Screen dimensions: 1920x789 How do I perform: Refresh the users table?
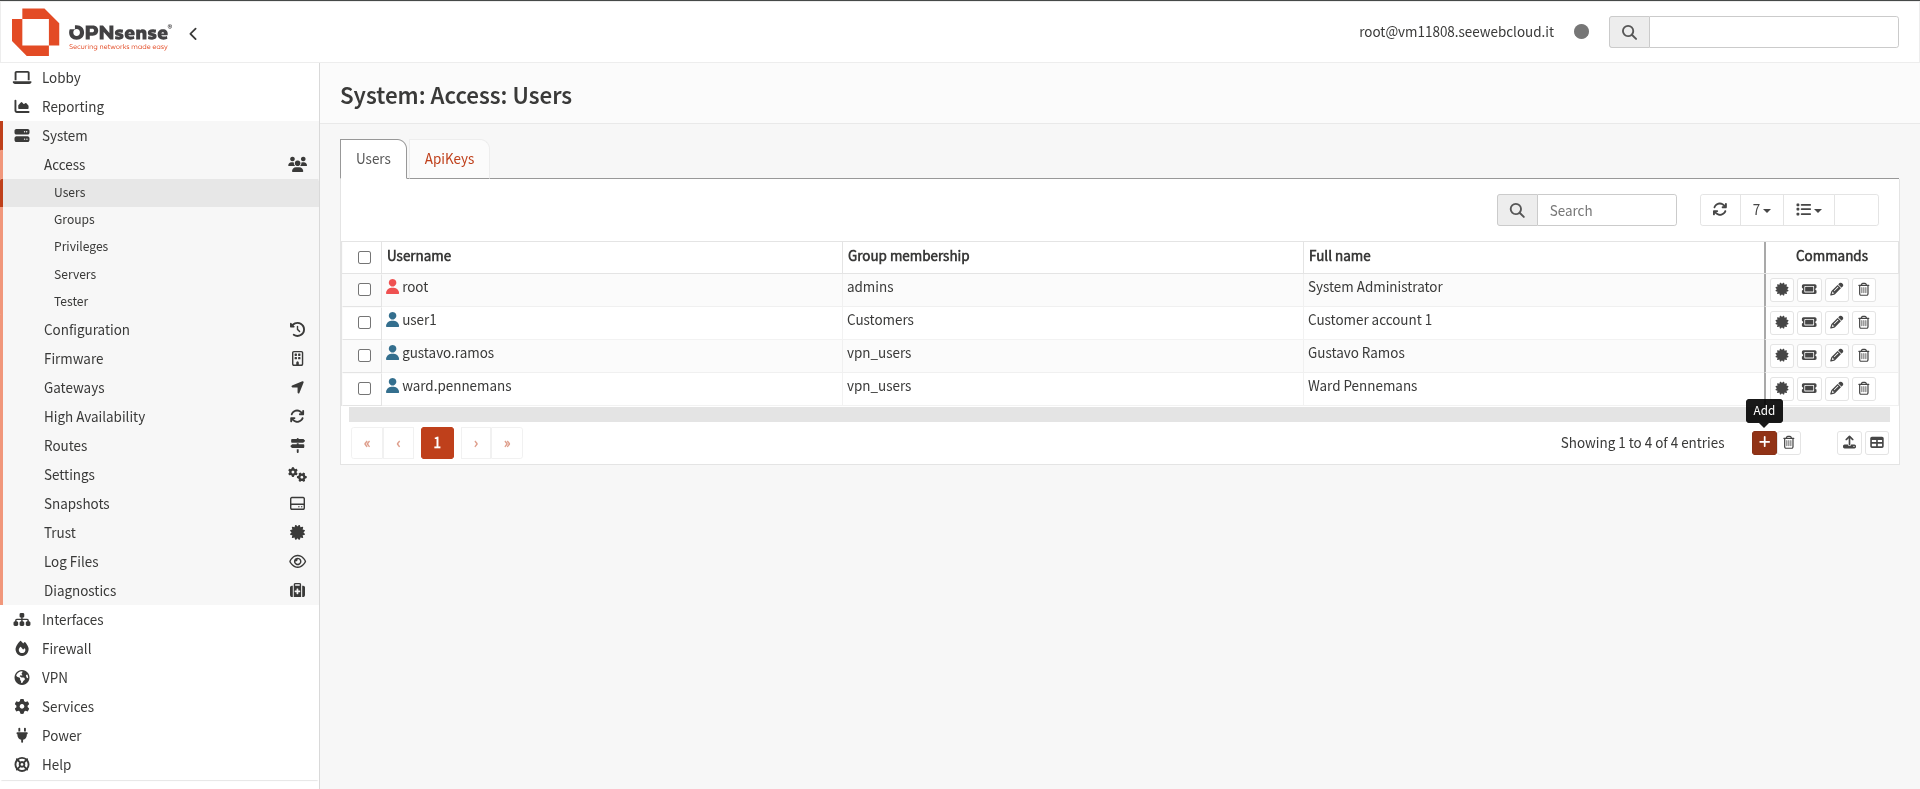pyautogui.click(x=1720, y=210)
